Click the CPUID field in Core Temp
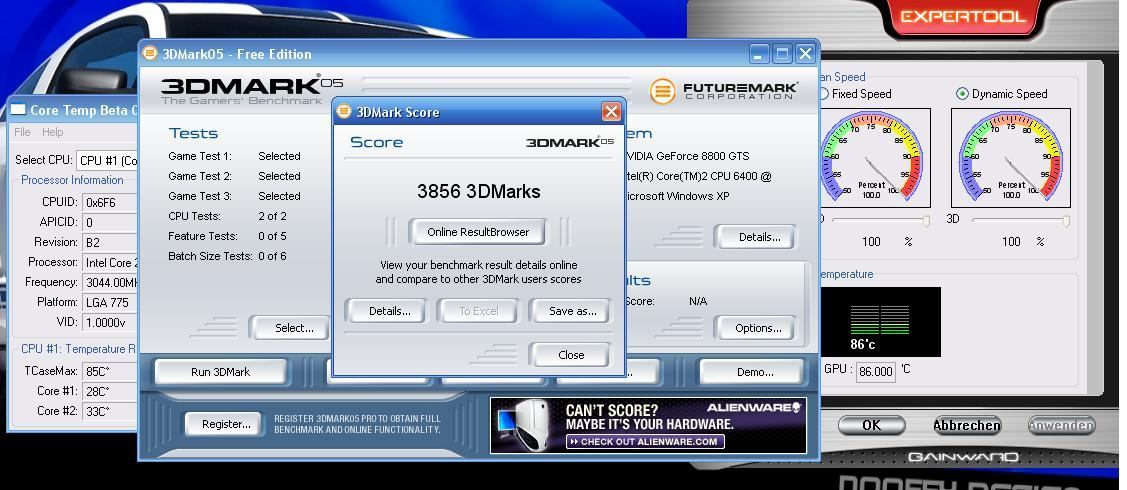Image resolution: width=1127 pixels, height=490 pixels. [x=110, y=202]
